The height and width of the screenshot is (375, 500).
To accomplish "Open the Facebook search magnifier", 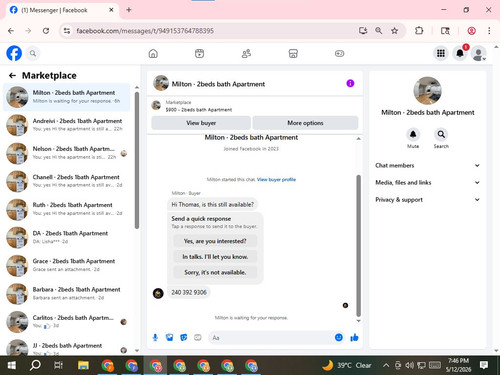I will click(x=33, y=53).
